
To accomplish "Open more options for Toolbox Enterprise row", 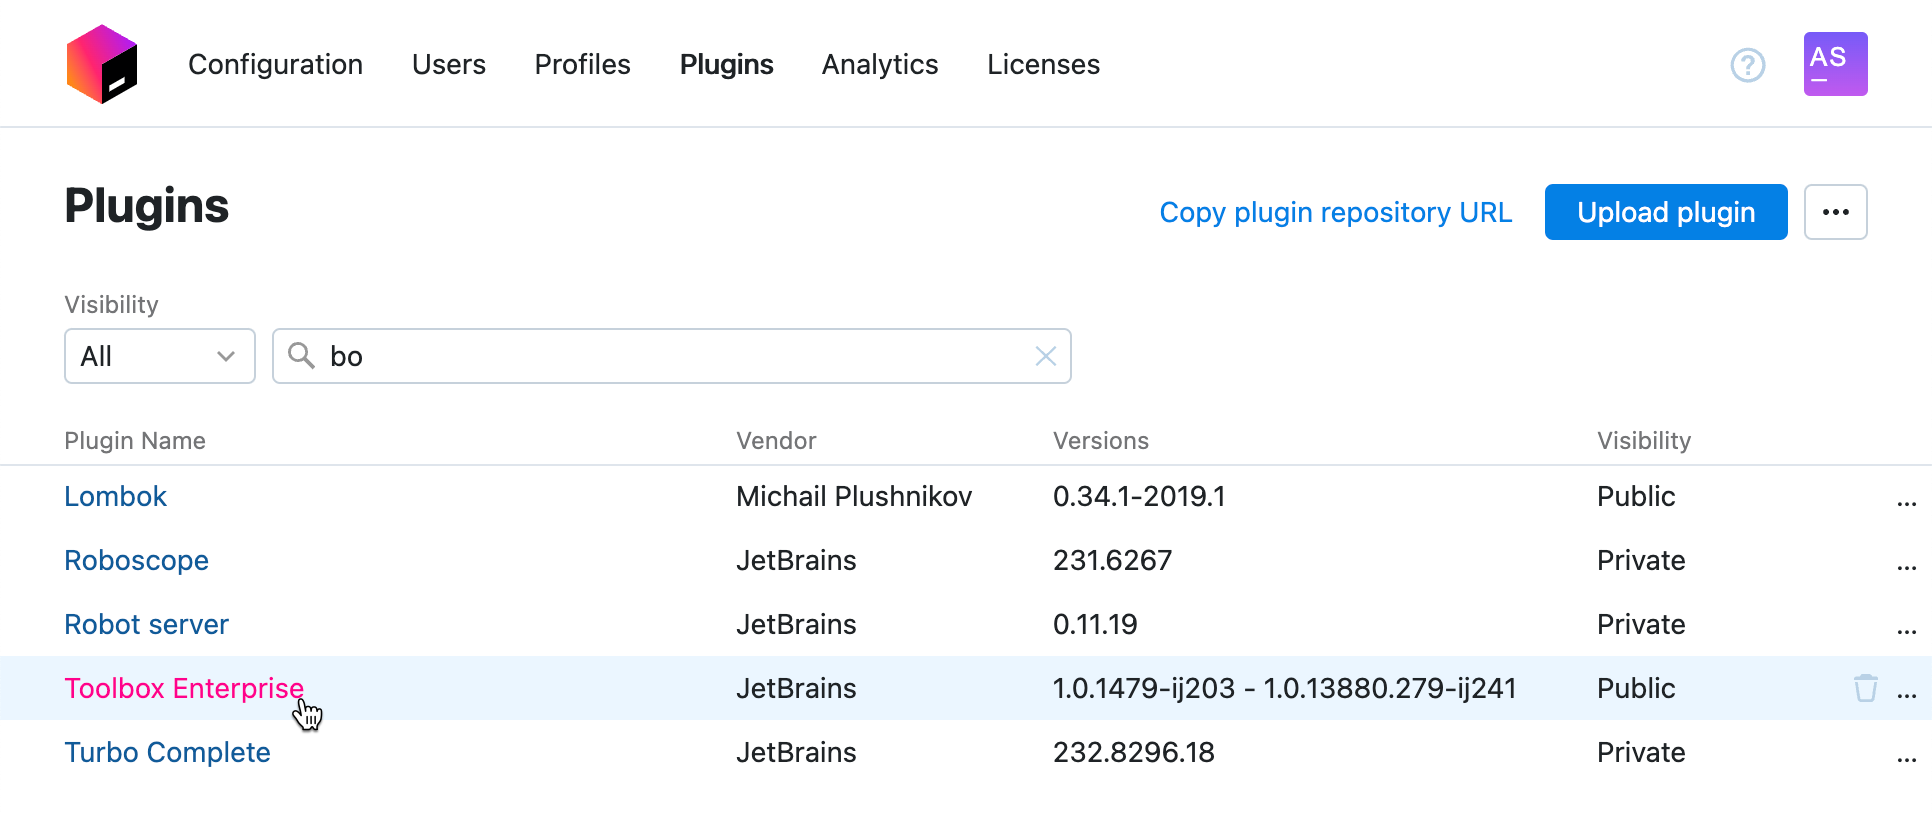I will (1906, 695).
